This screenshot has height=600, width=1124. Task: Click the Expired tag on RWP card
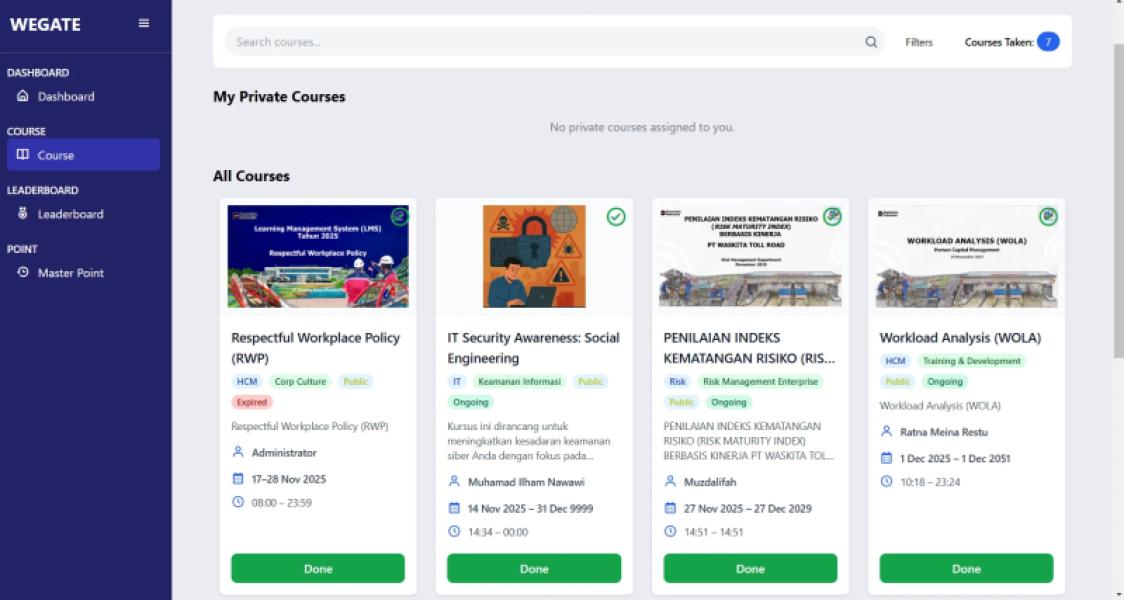252,402
